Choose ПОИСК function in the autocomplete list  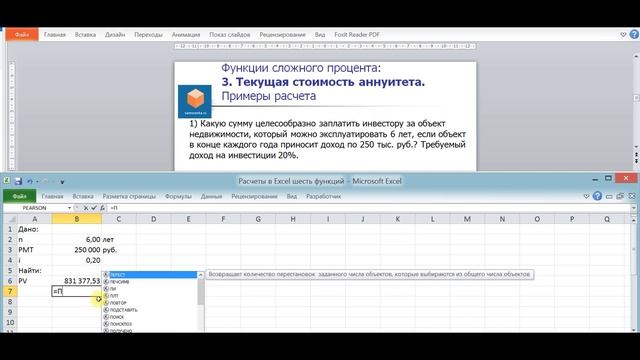point(150,317)
